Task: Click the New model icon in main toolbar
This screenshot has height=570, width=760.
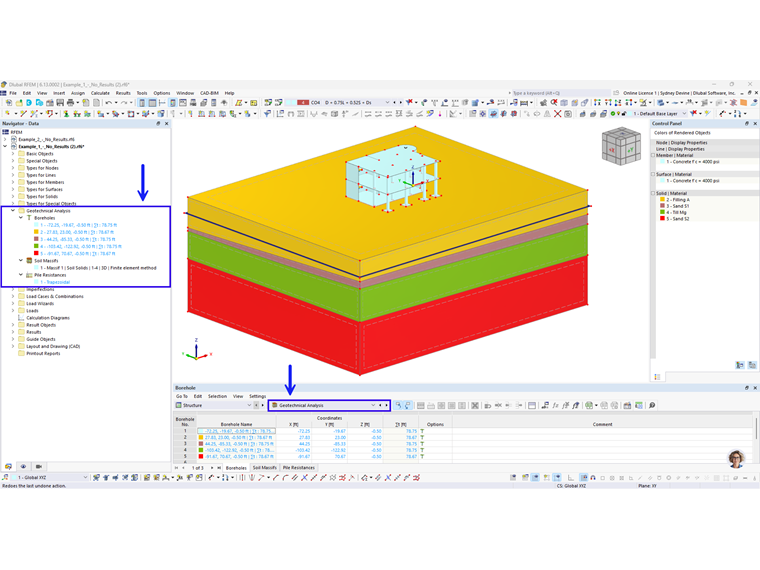Action: [9, 103]
